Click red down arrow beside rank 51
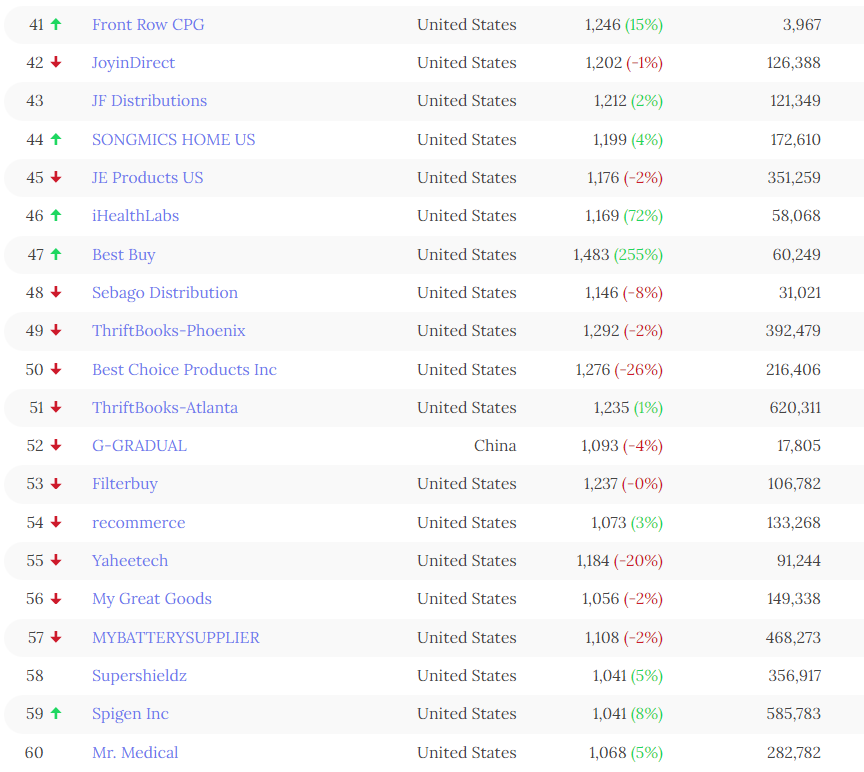 click(56, 407)
